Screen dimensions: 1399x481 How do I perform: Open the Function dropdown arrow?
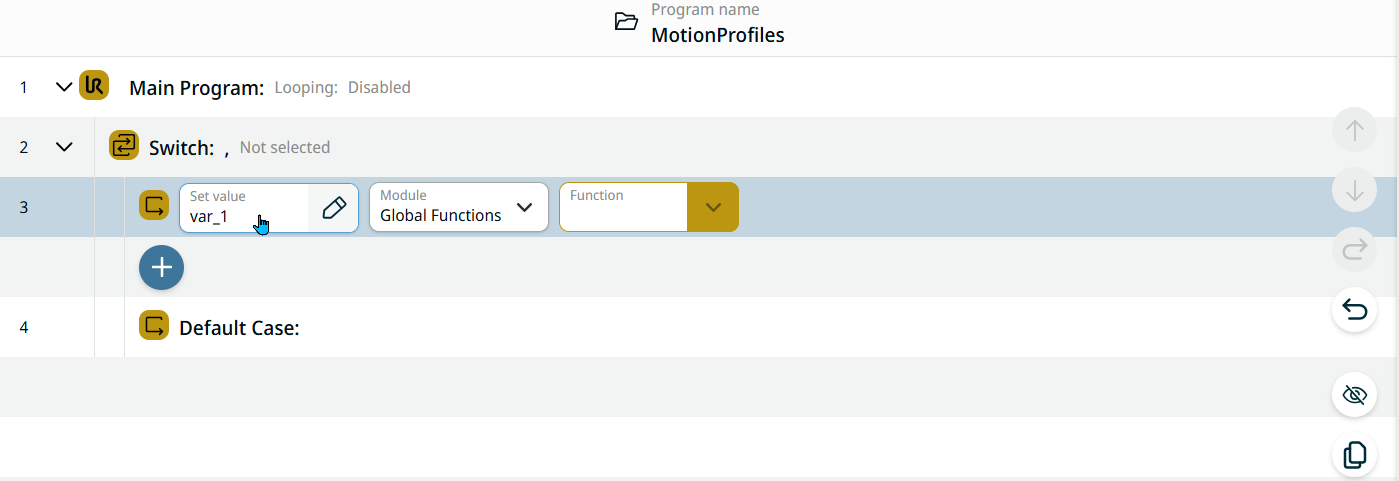(x=713, y=207)
